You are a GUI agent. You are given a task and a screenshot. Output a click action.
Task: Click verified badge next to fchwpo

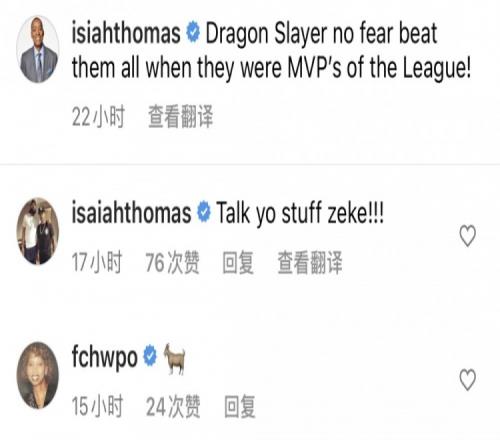point(150,355)
